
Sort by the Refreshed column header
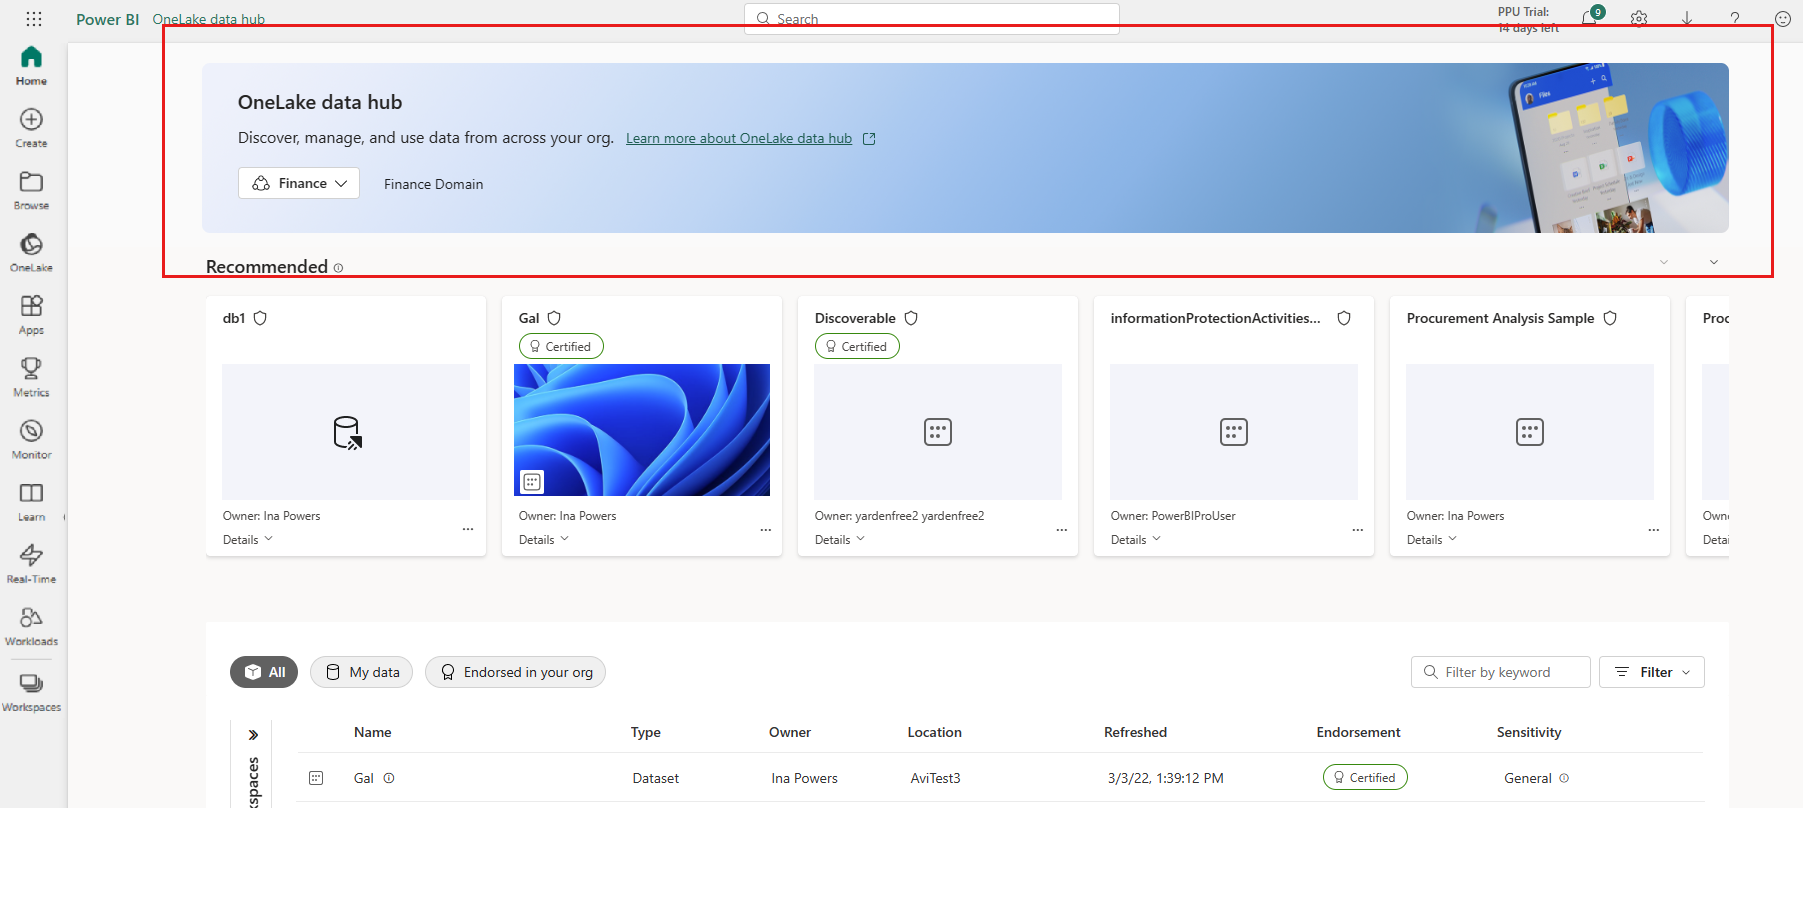click(1135, 732)
